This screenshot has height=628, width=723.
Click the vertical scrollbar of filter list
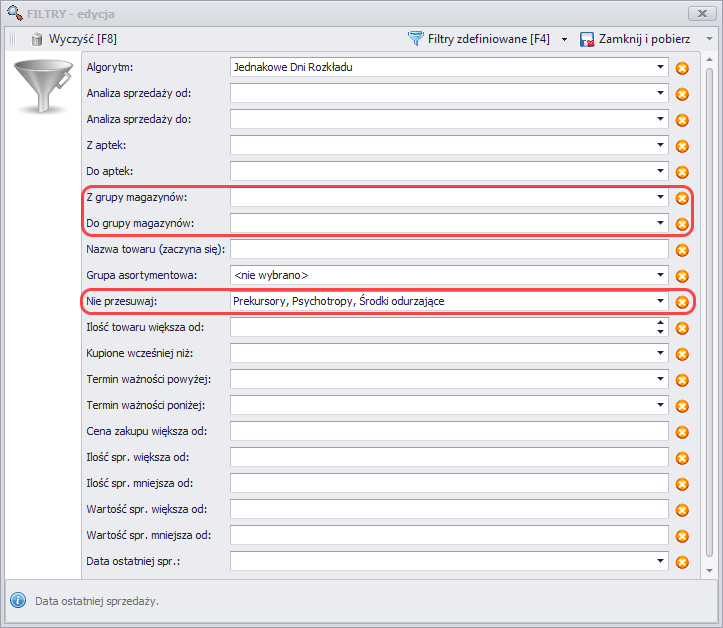709,300
